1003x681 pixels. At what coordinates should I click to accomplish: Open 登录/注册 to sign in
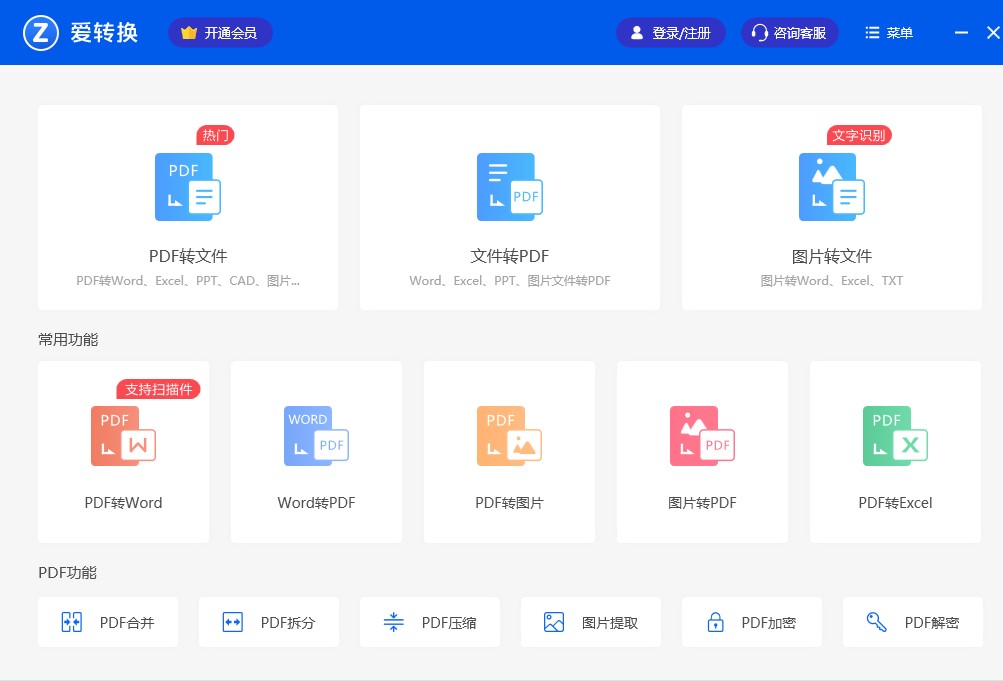pos(670,32)
